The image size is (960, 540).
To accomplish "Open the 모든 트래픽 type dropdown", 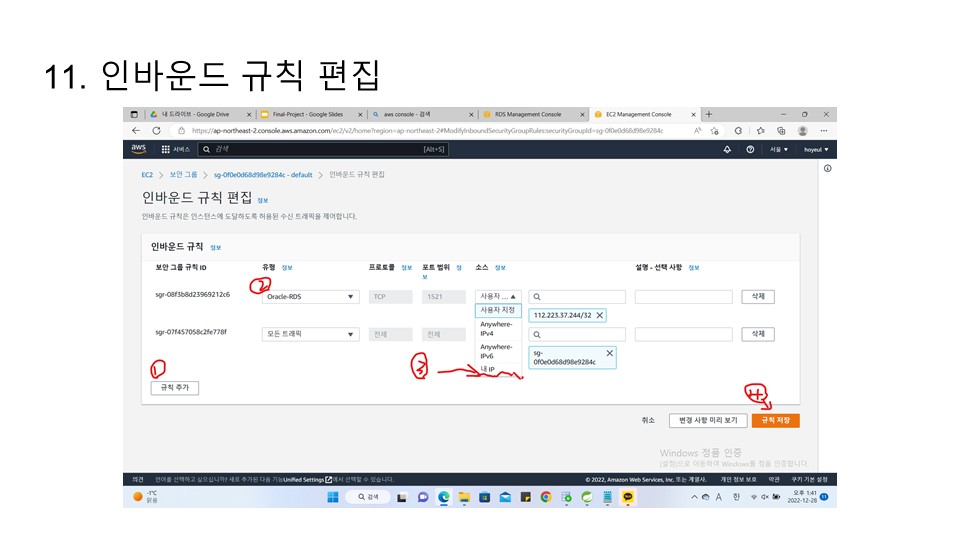I will (310, 334).
